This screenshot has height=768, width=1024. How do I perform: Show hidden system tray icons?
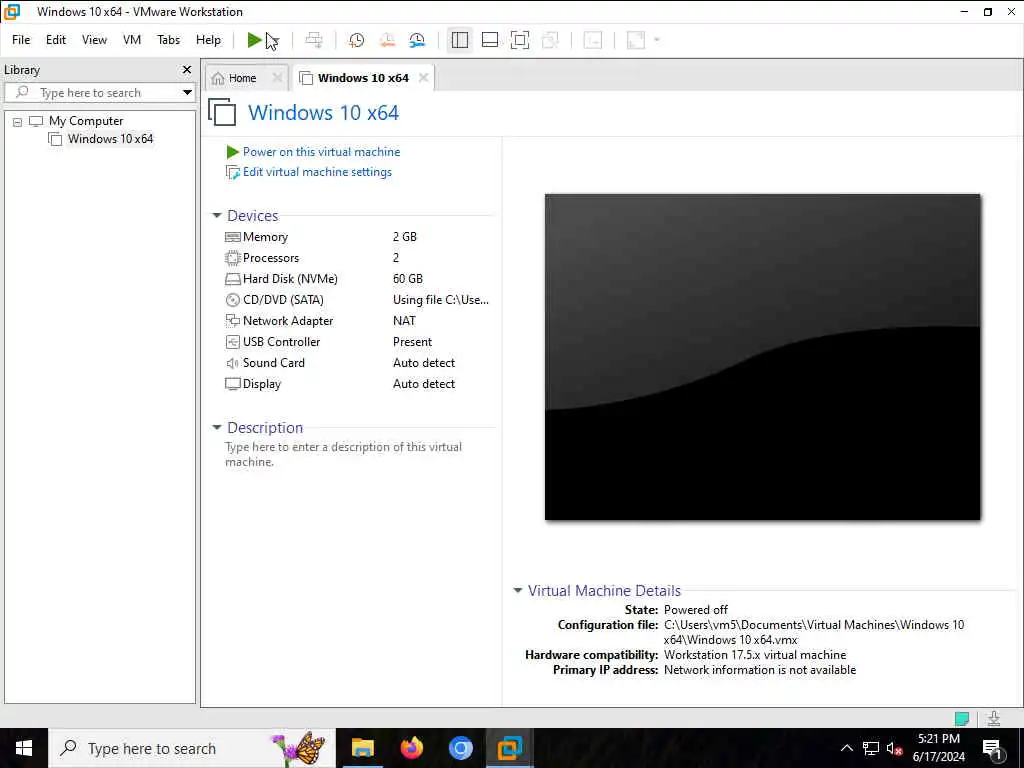click(846, 748)
